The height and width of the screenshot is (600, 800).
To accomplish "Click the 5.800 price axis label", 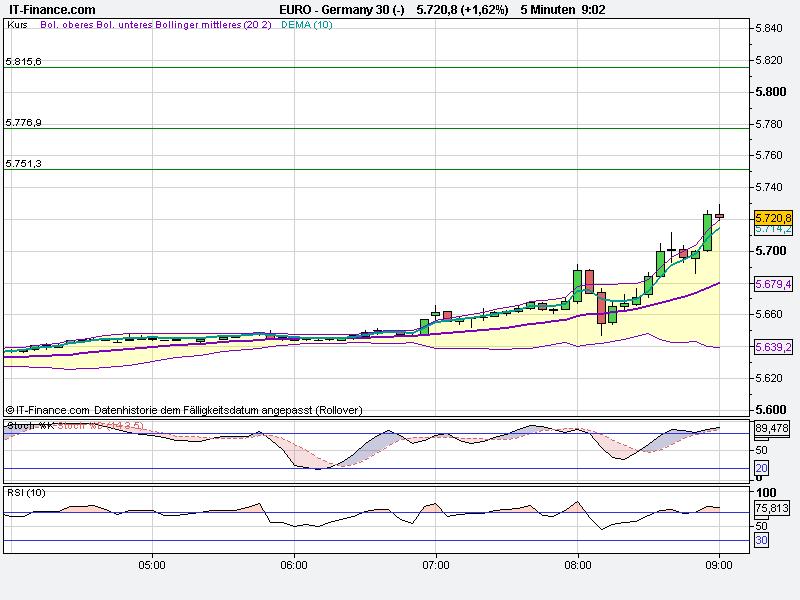I will (771, 92).
